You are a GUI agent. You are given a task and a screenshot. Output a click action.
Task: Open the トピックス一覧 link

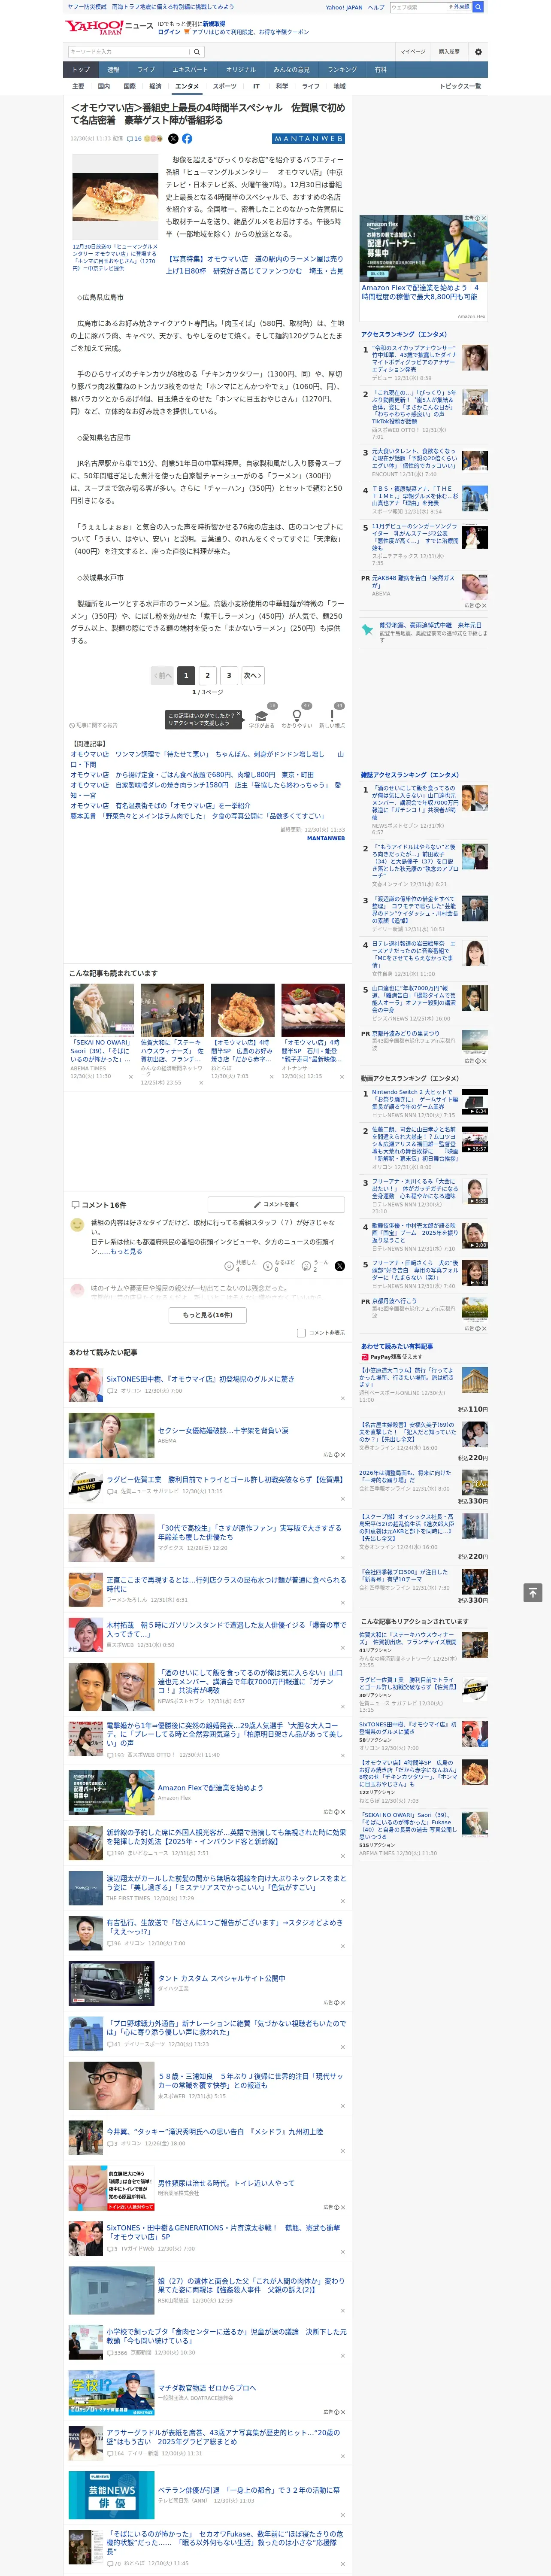(460, 86)
